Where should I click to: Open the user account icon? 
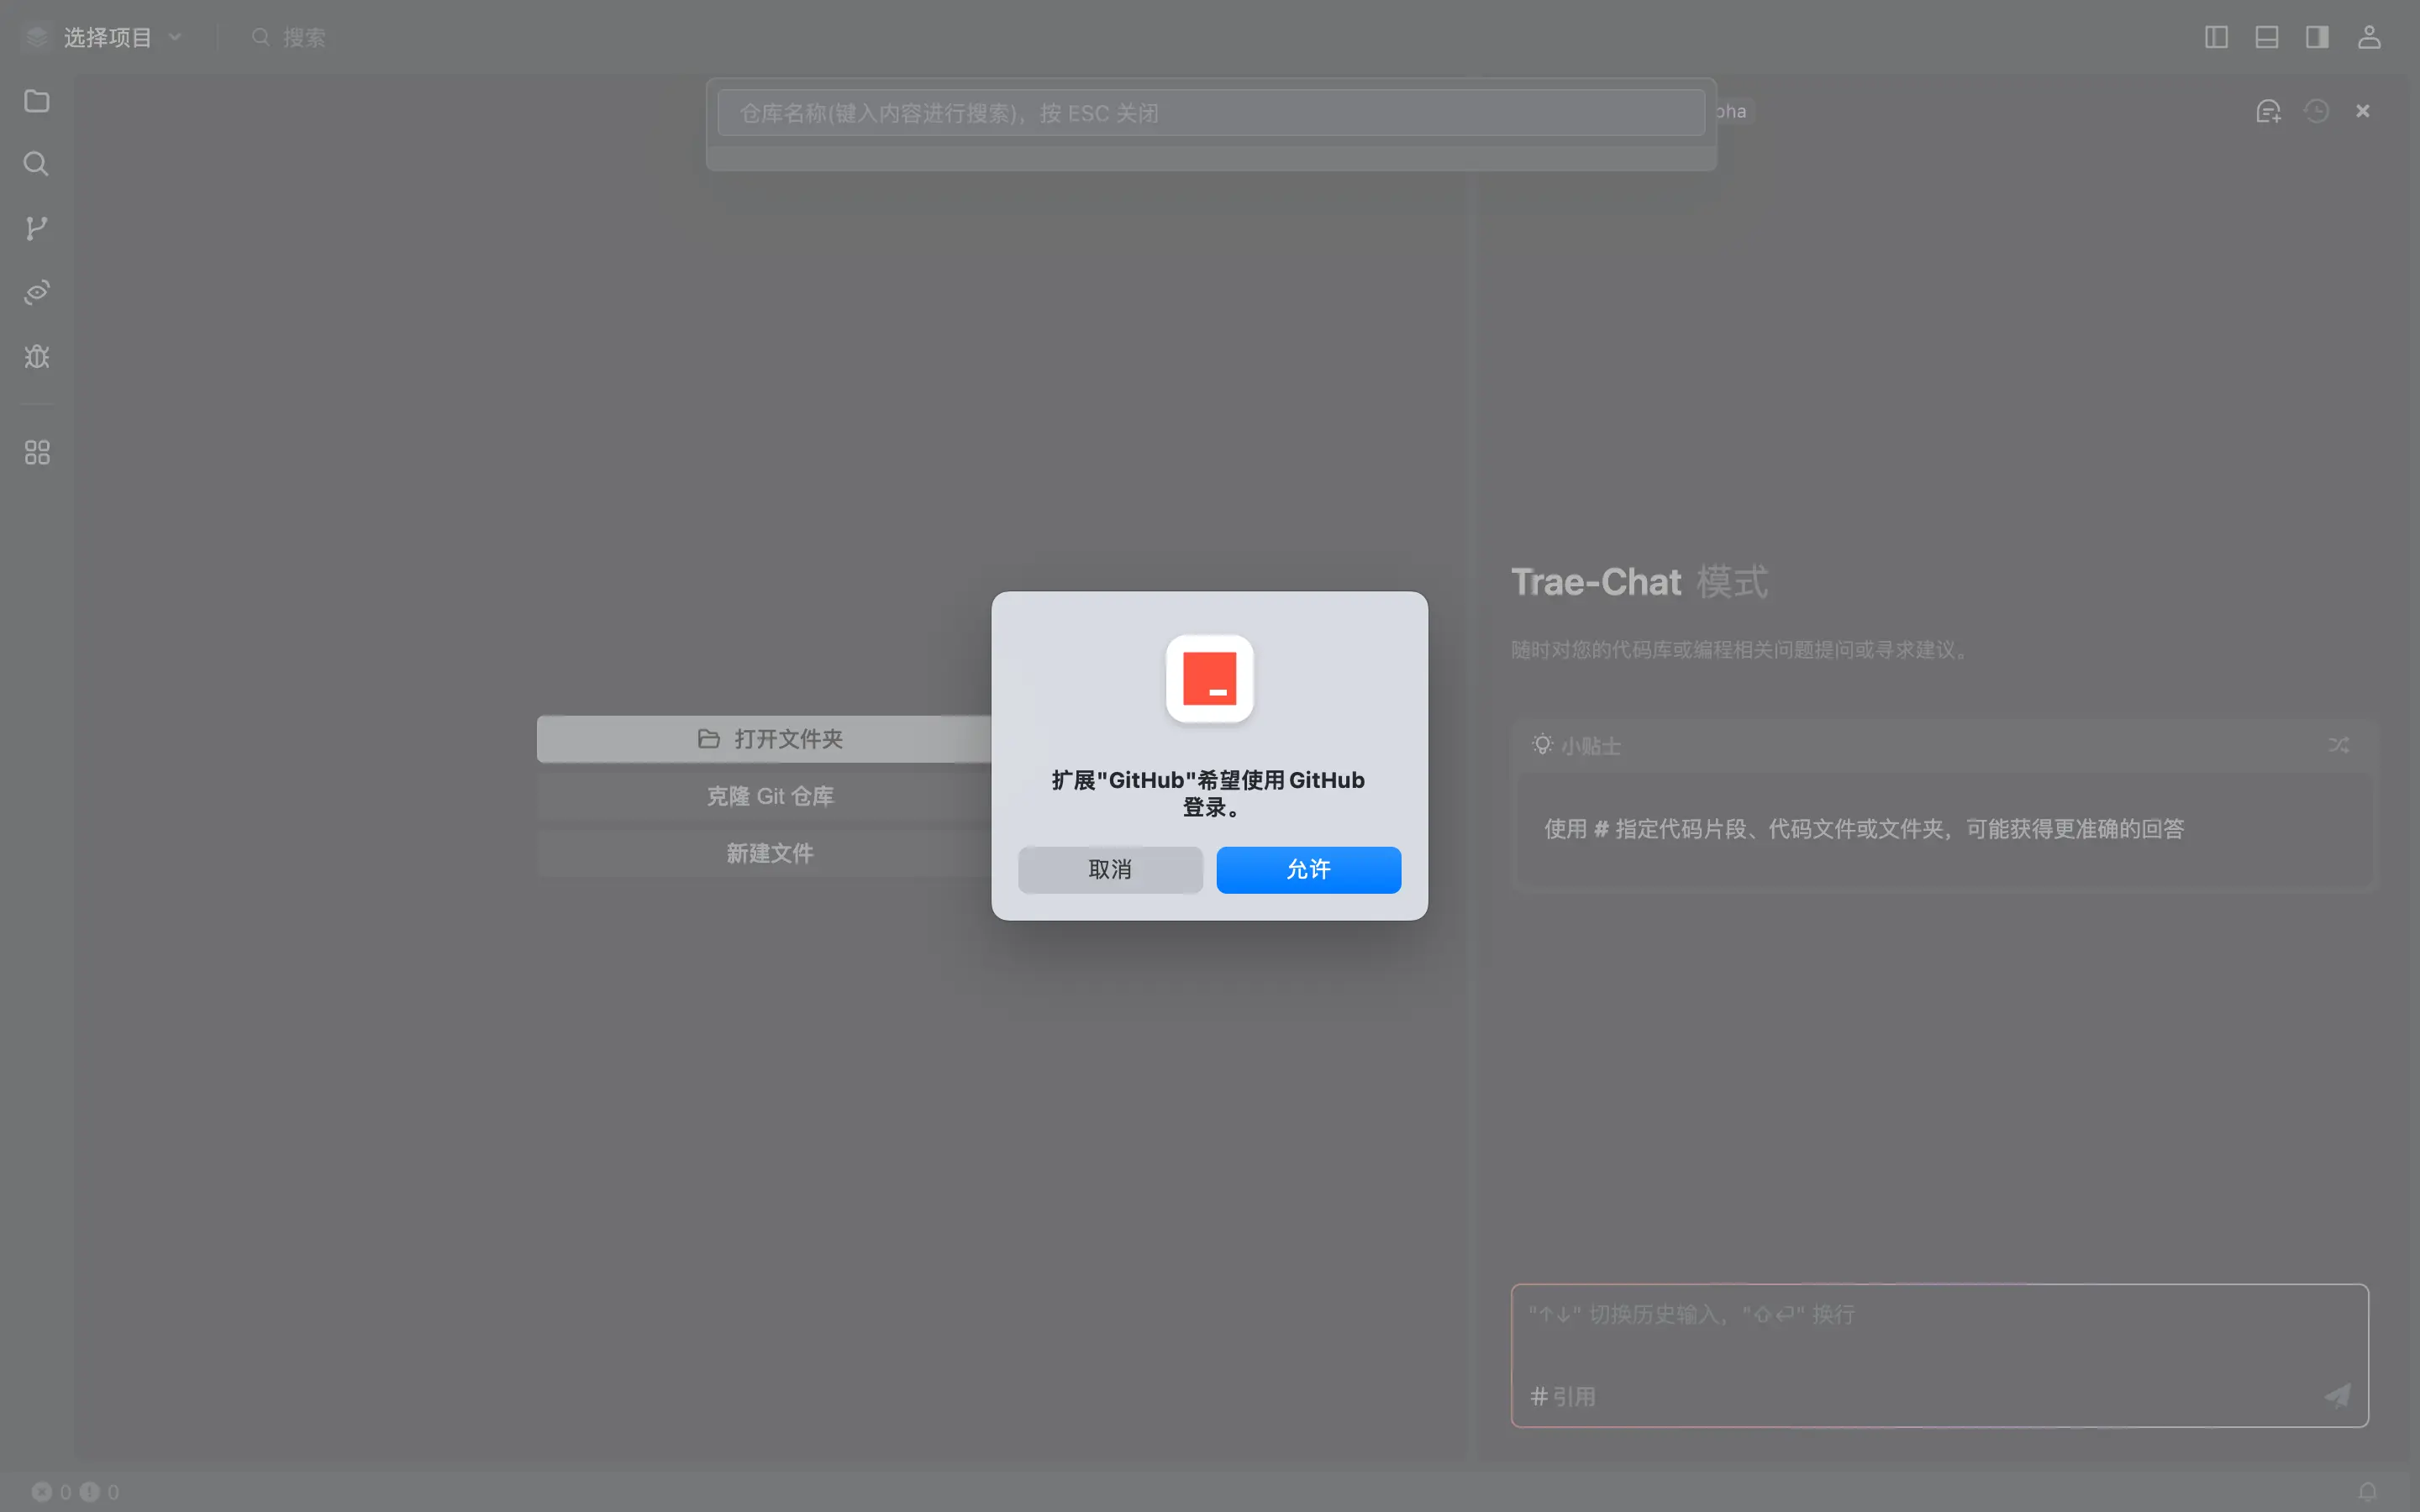point(2369,37)
